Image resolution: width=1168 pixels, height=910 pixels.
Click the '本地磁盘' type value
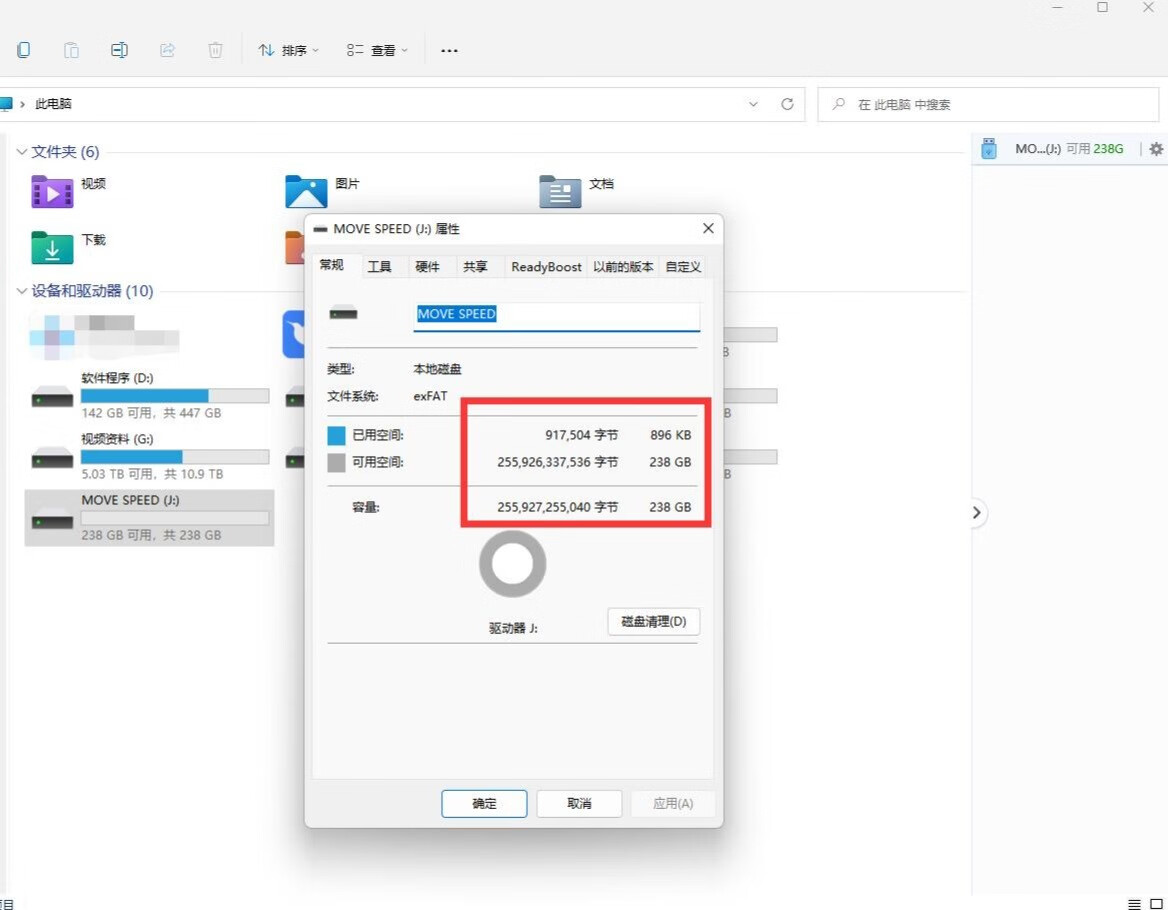437,369
